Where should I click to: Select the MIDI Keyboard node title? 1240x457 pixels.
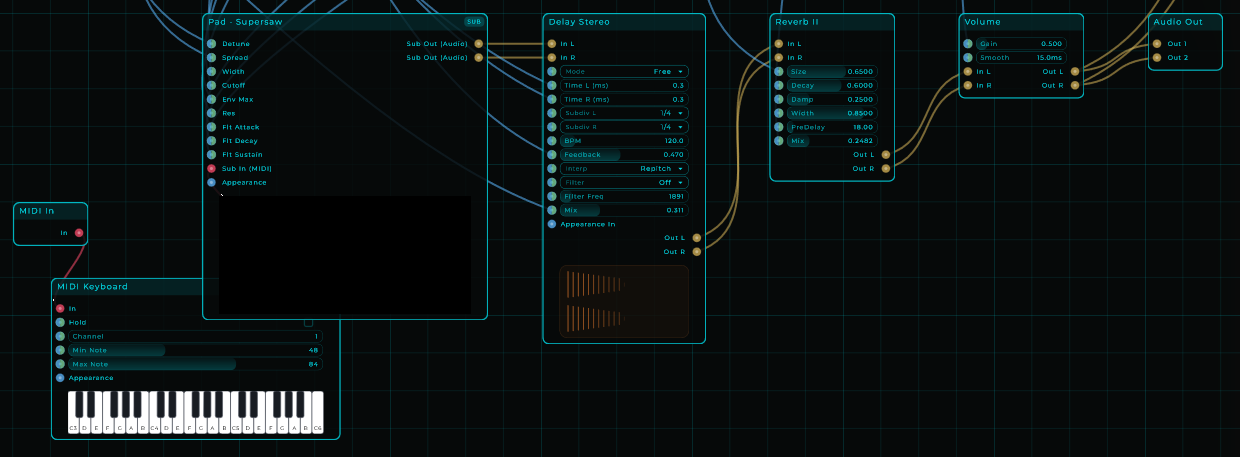point(92,287)
